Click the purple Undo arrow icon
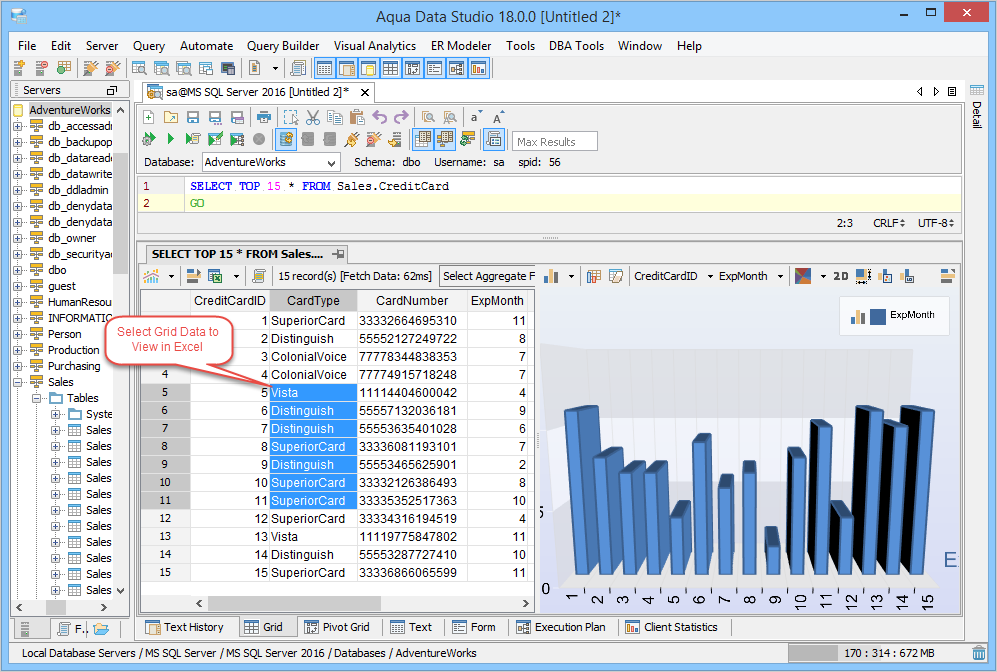997x672 pixels. pos(379,117)
